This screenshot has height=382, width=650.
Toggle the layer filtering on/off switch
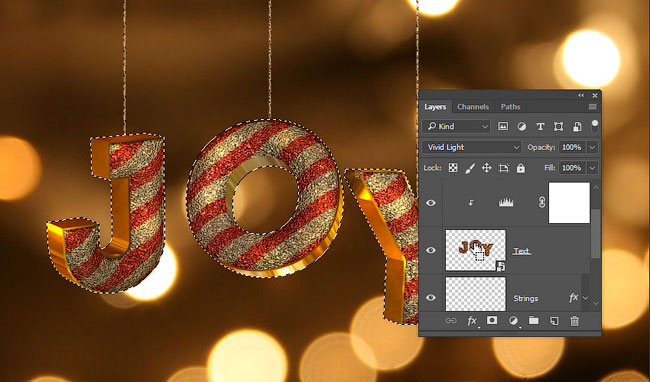pyautogui.click(x=595, y=126)
